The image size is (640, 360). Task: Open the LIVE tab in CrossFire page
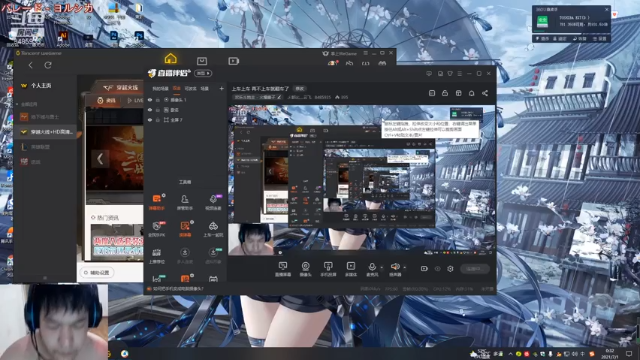tap(135, 100)
